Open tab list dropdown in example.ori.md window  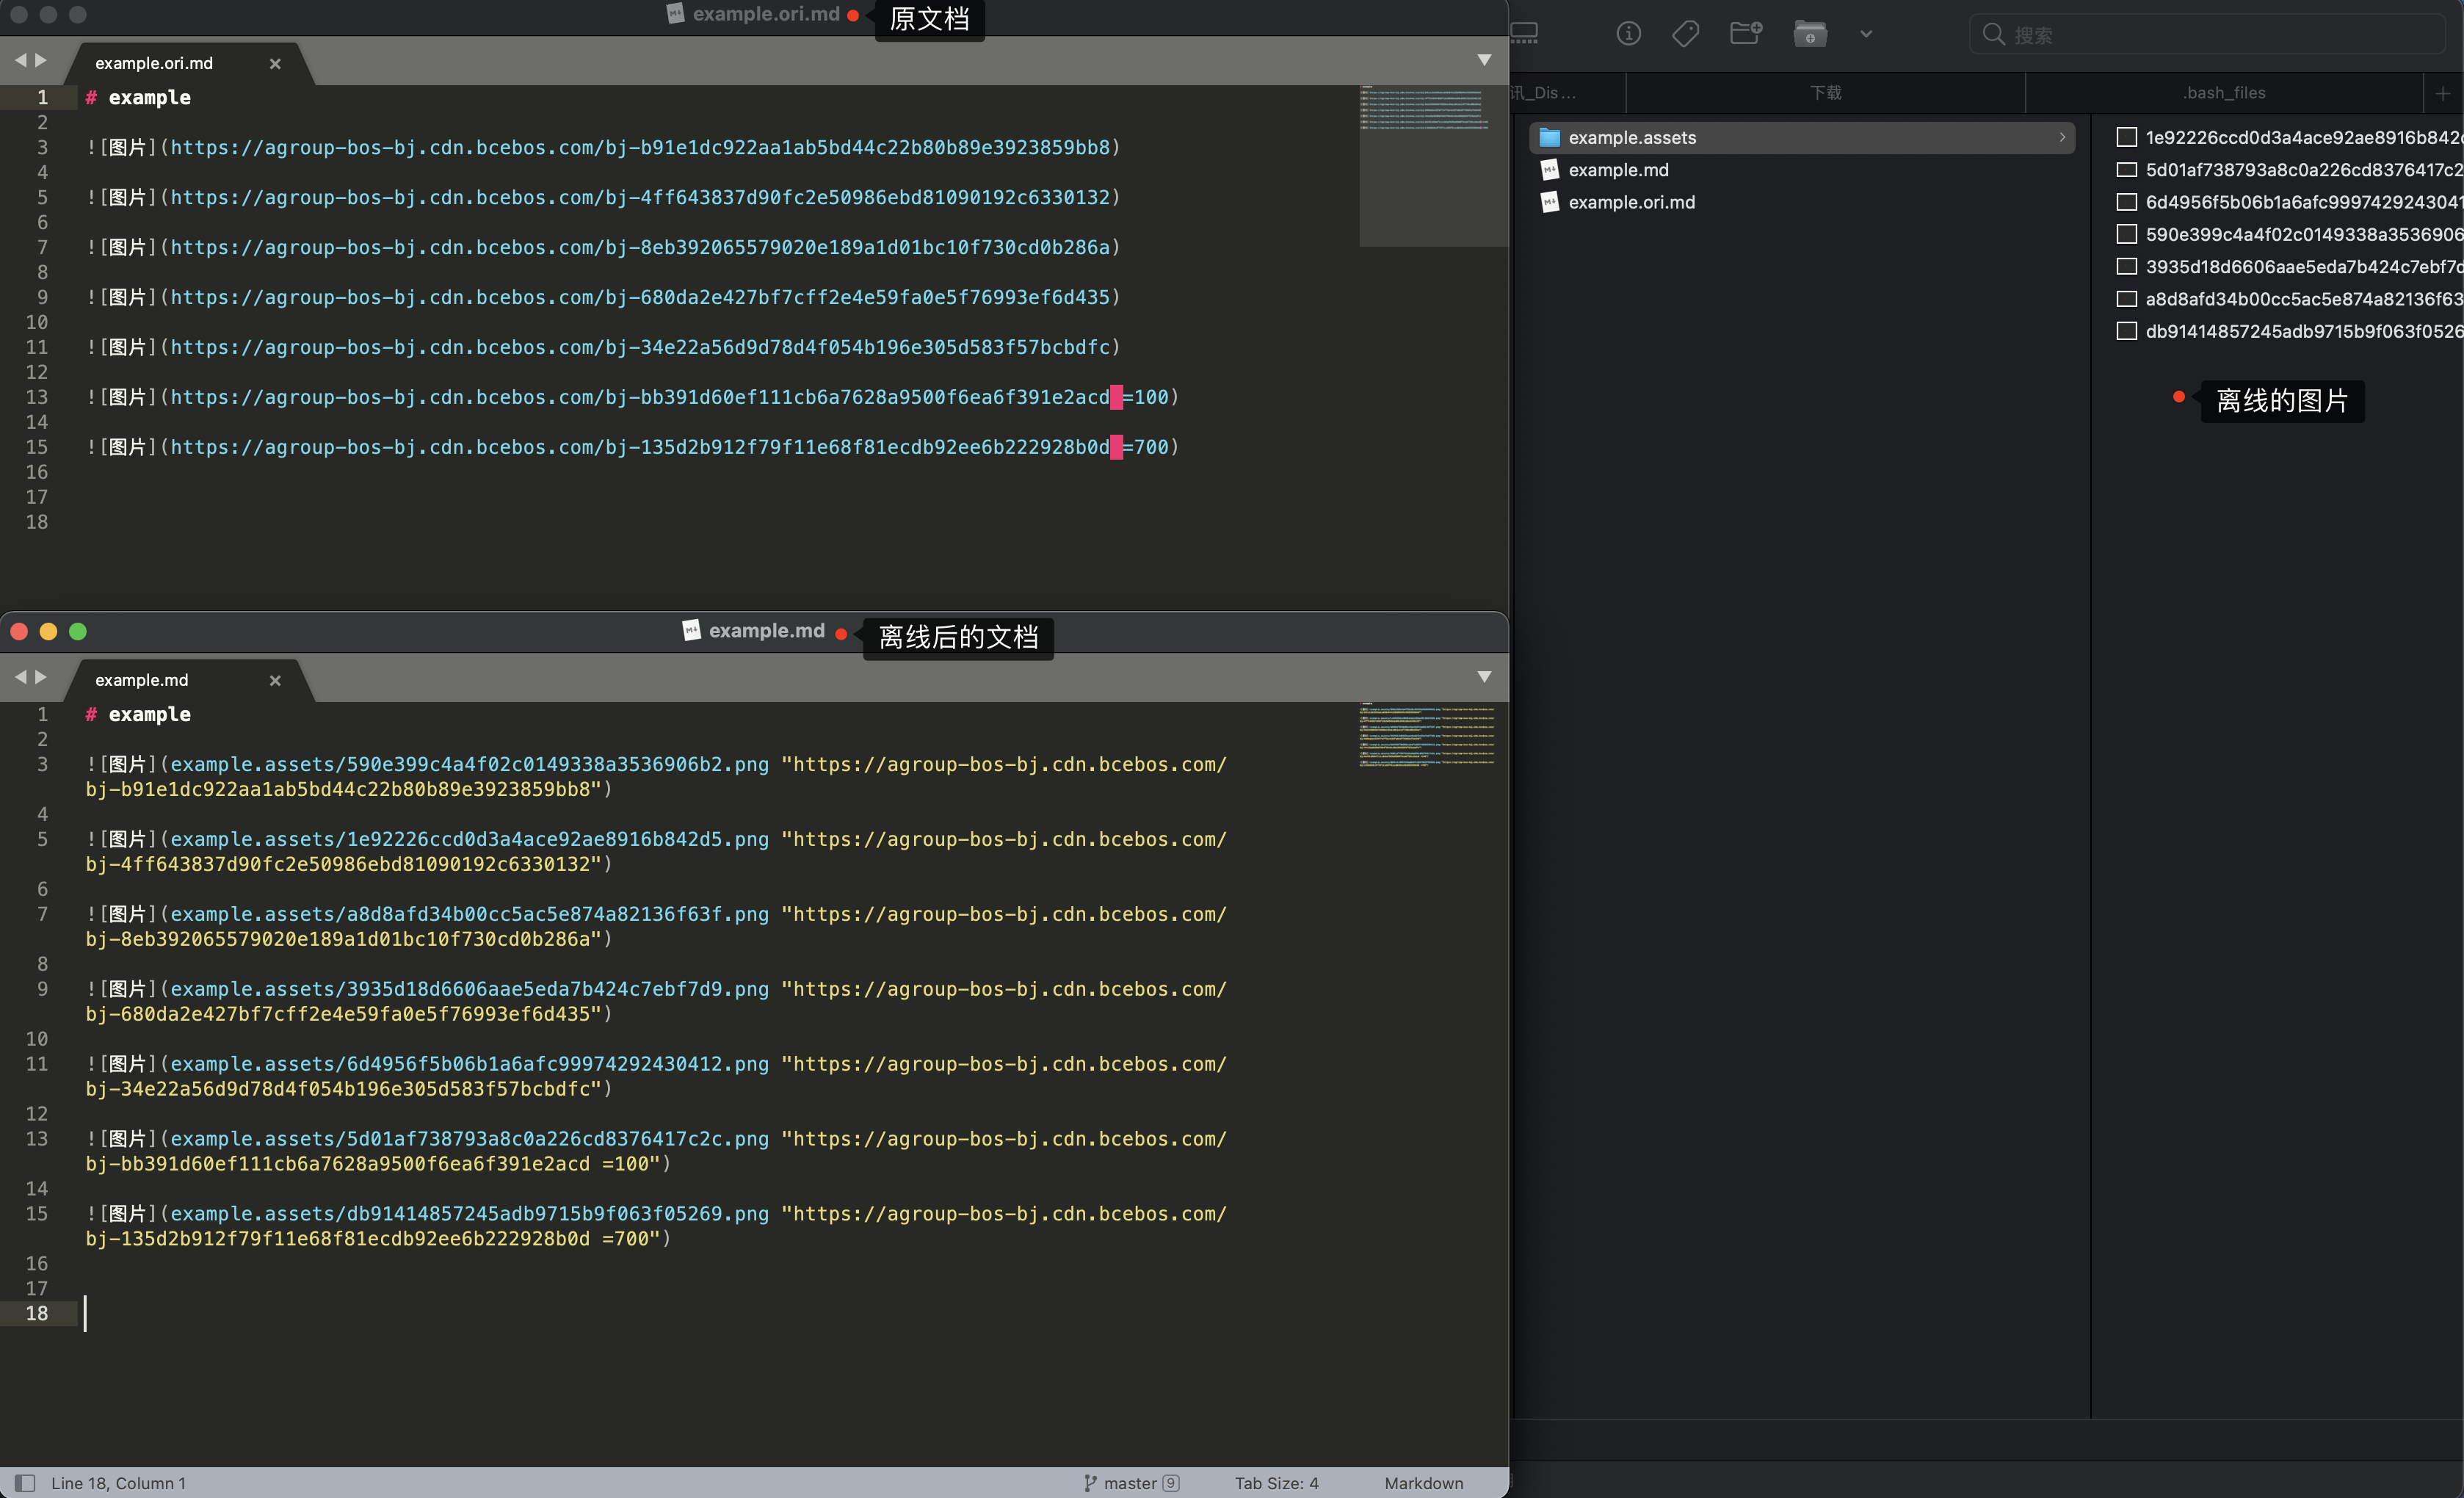point(1484,60)
